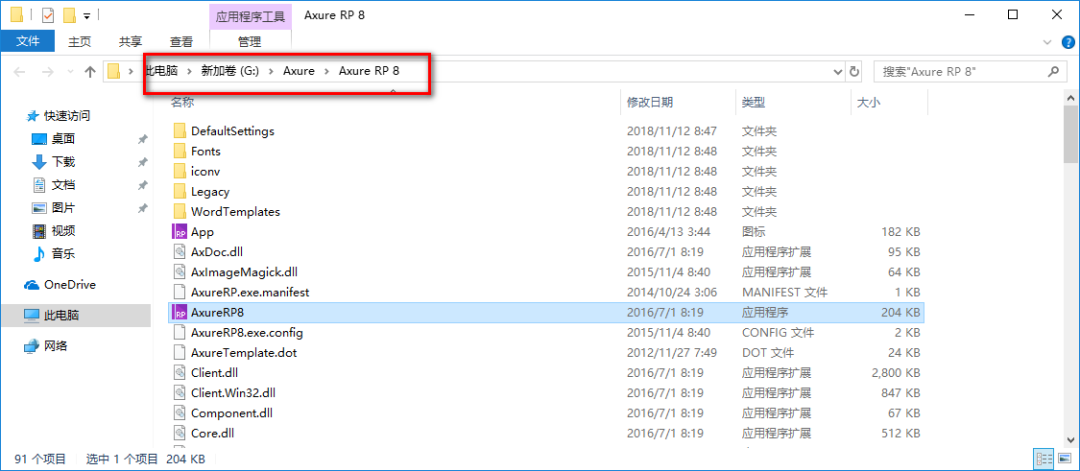Click the forward navigation arrow
Screen dimensions: 1080x471
[x=47, y=72]
